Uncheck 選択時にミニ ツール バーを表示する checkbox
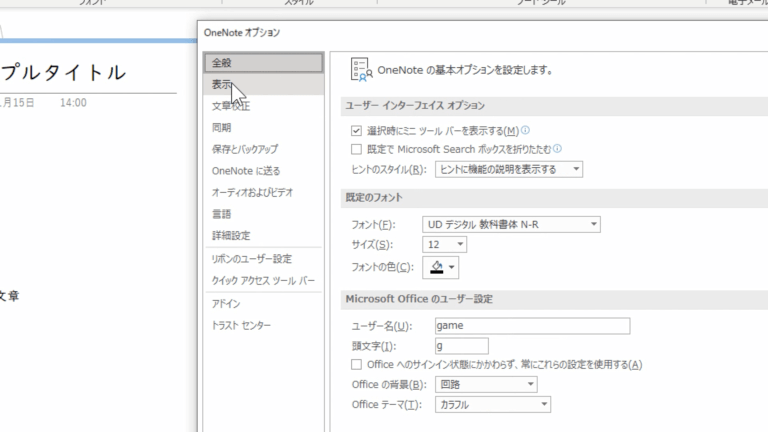This screenshot has height=432, width=768. click(356, 131)
